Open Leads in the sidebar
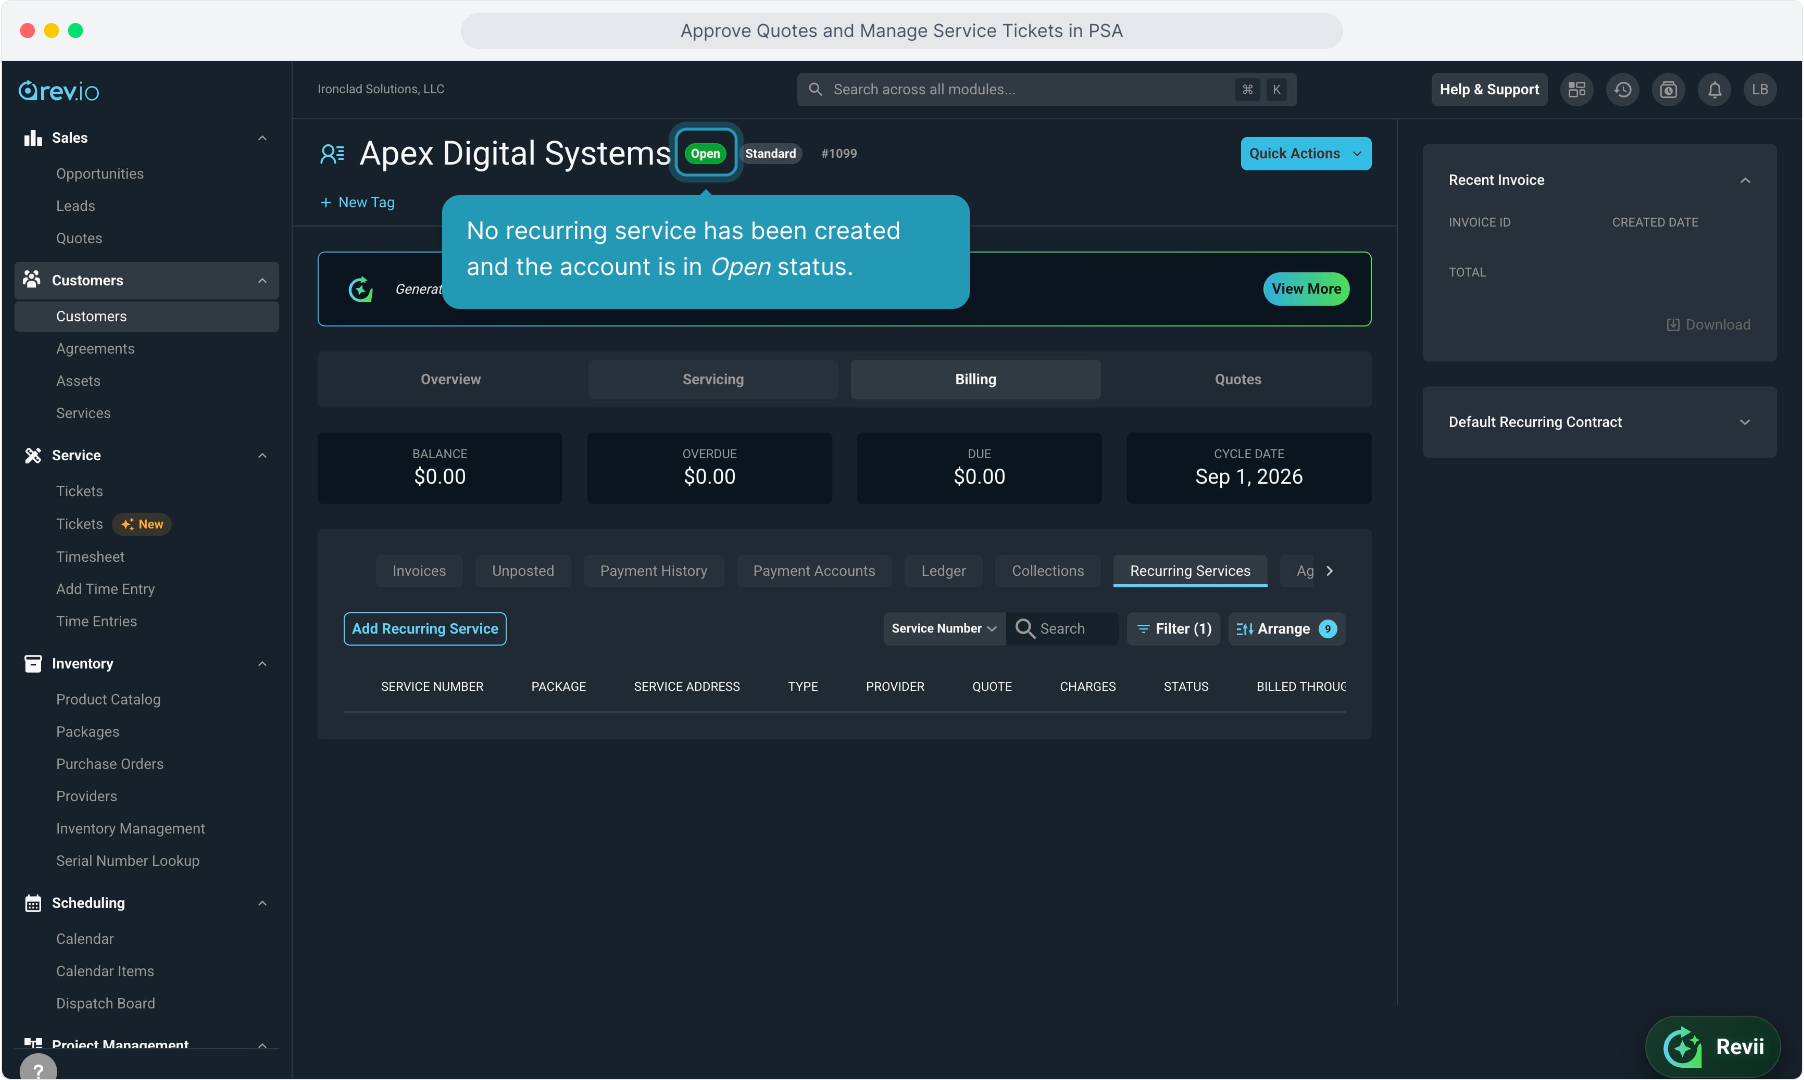 coord(76,206)
